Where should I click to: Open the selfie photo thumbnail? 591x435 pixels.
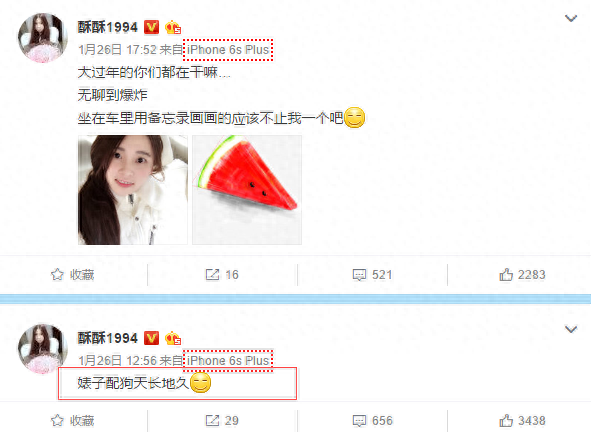(x=133, y=190)
